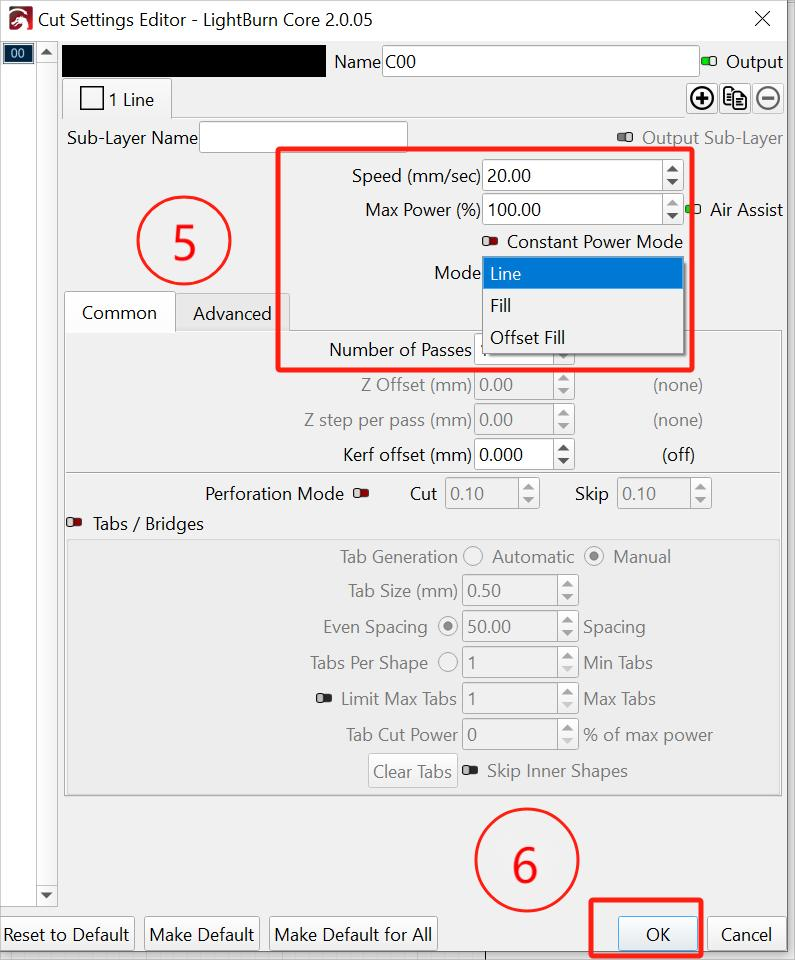Image resolution: width=795 pixels, height=960 pixels.
Task: Toggle the Output switch
Action: [x=709, y=61]
